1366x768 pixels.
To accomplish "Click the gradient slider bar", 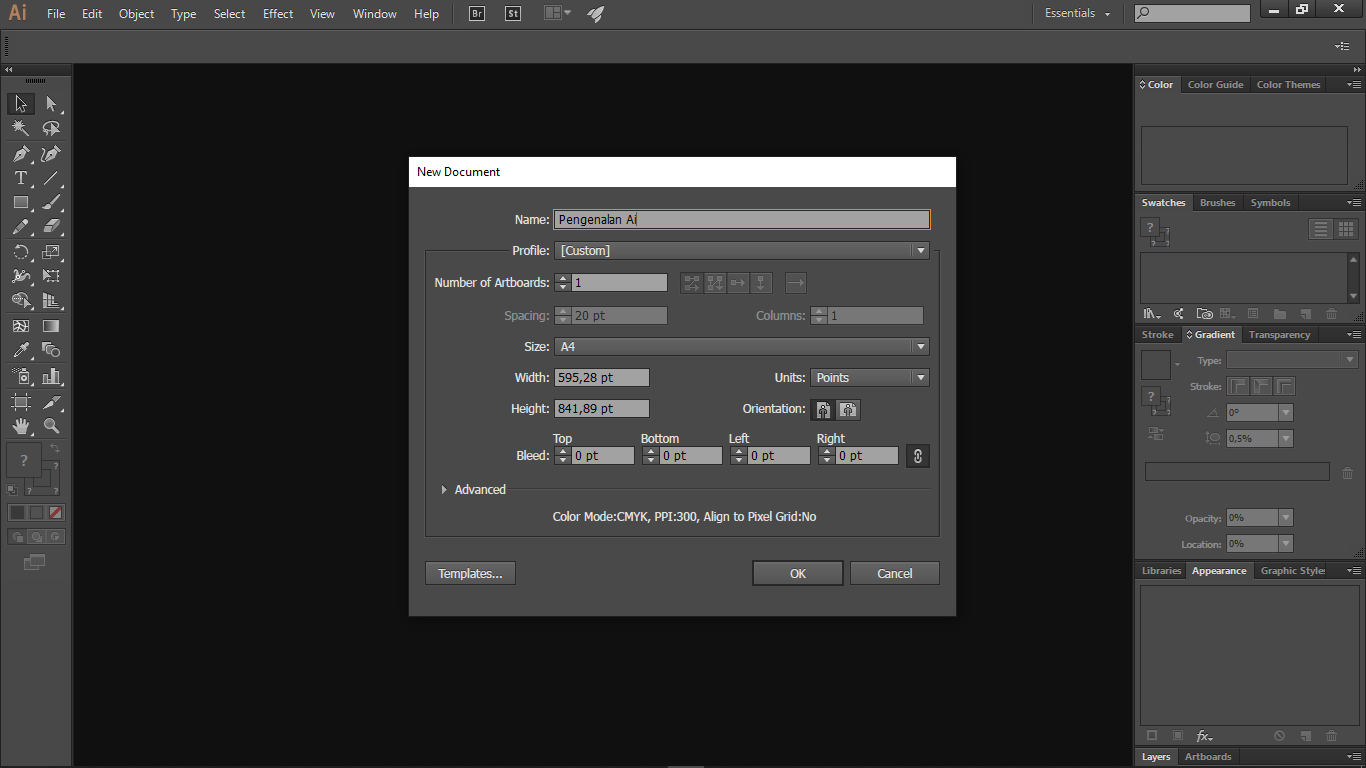I will pos(1237,472).
